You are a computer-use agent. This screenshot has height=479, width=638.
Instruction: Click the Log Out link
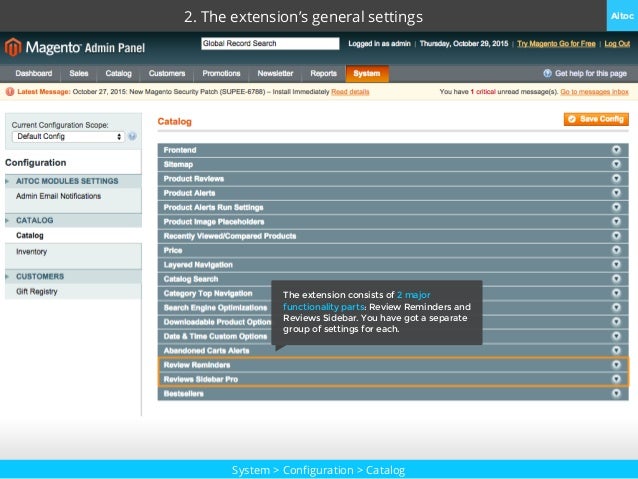coord(617,44)
